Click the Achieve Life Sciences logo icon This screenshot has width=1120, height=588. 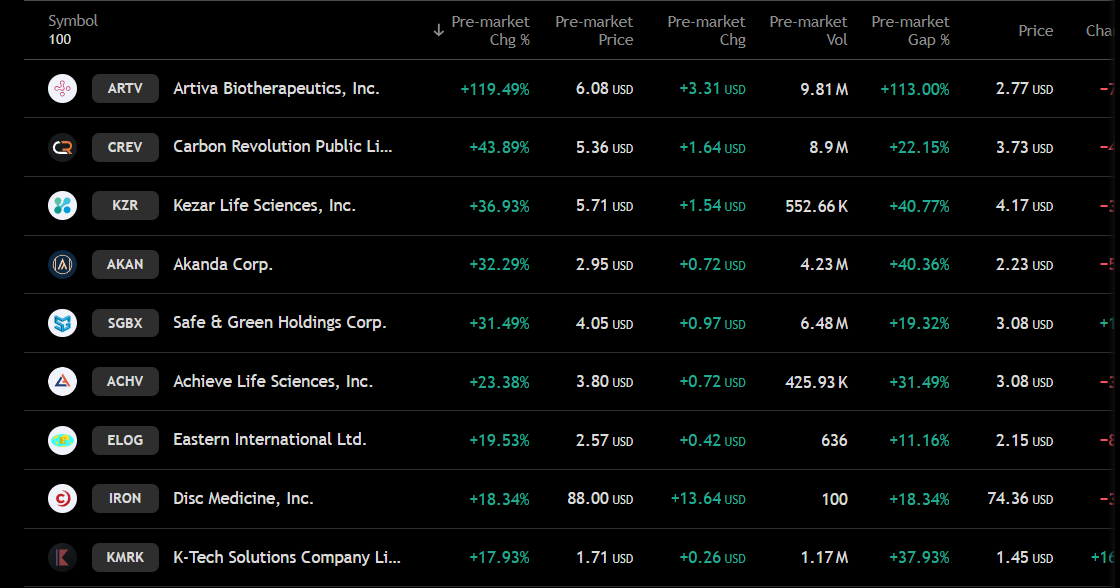(x=62, y=382)
